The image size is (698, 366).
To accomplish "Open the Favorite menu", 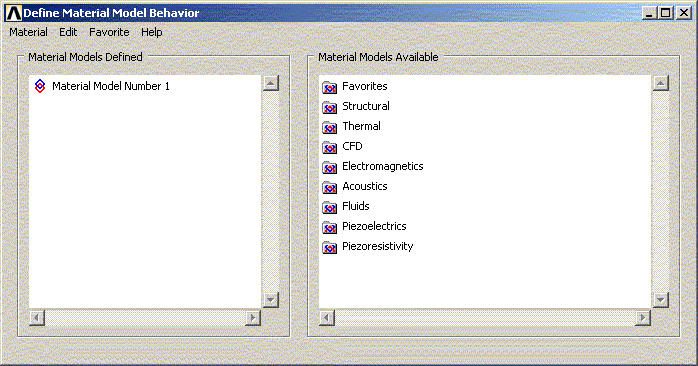I will tap(109, 32).
